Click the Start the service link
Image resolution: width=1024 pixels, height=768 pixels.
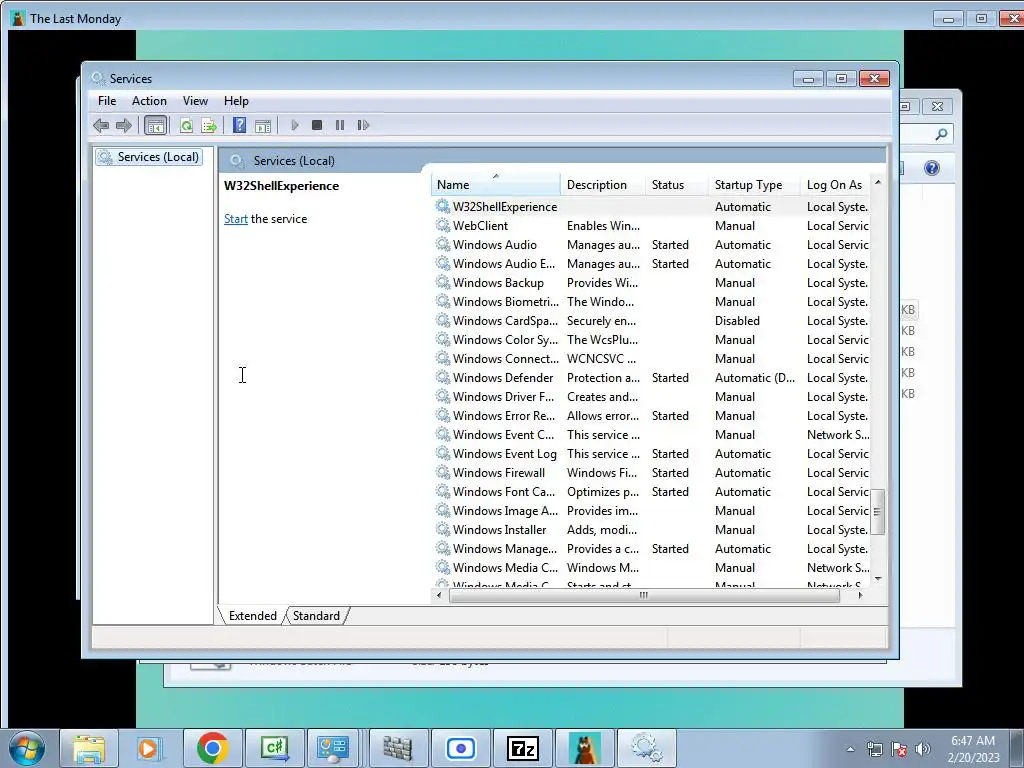click(236, 219)
